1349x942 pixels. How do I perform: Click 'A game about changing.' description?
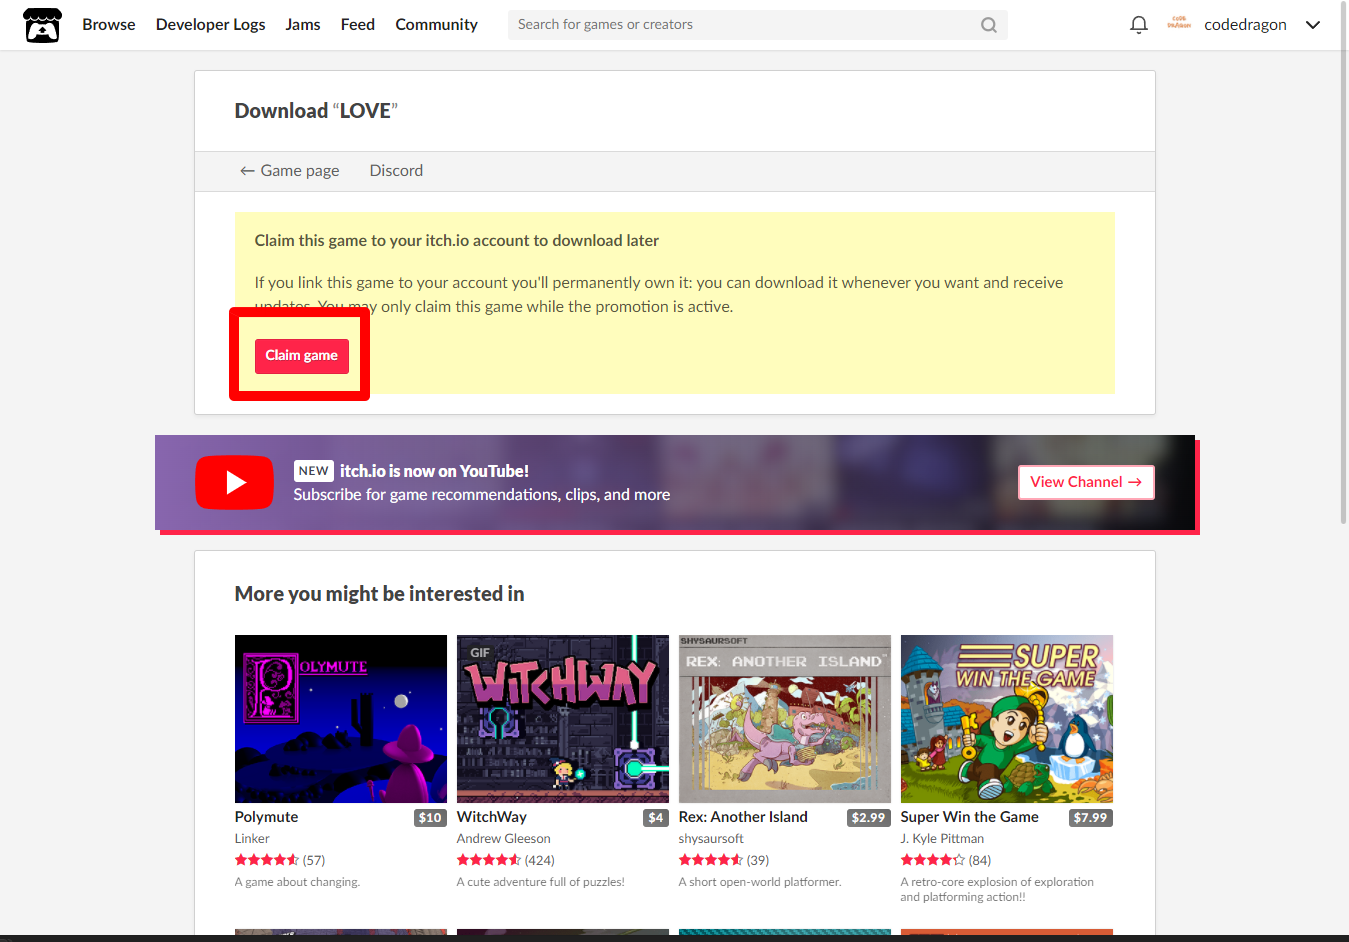tap(297, 882)
